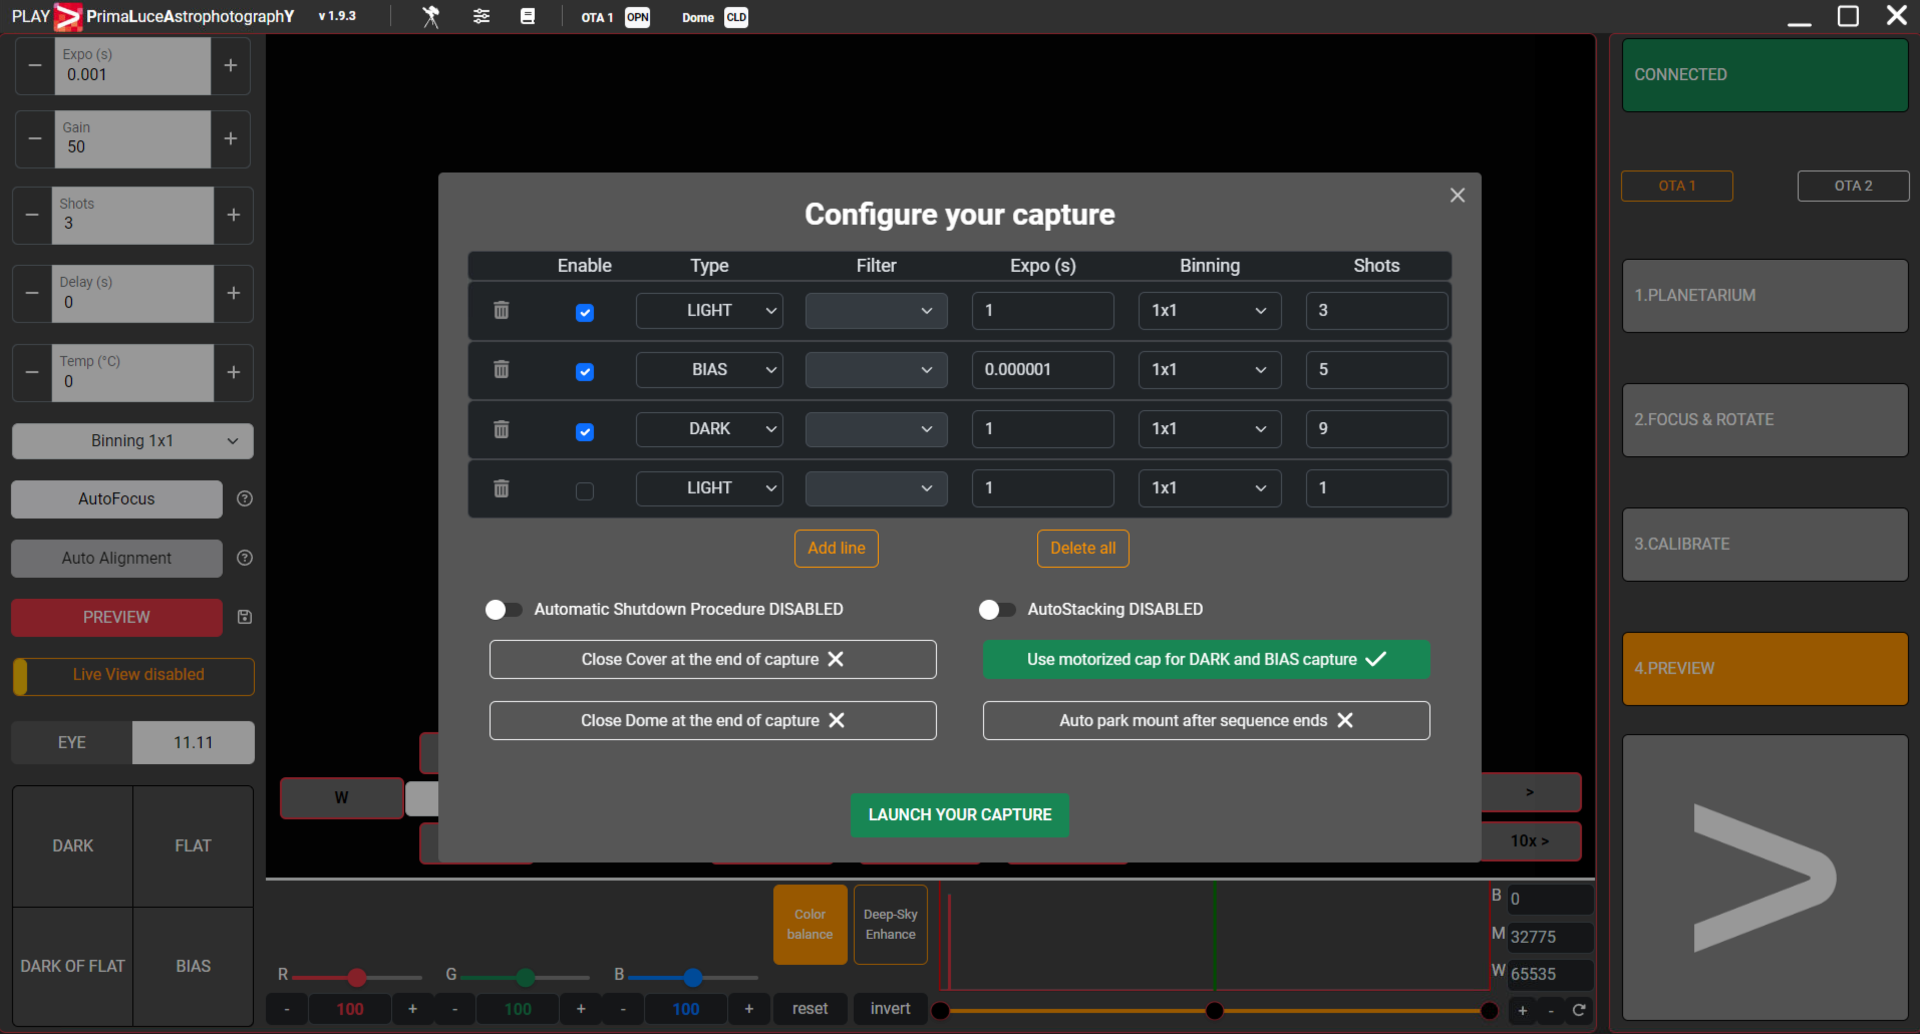Delete the BIAS capture row

coord(501,370)
